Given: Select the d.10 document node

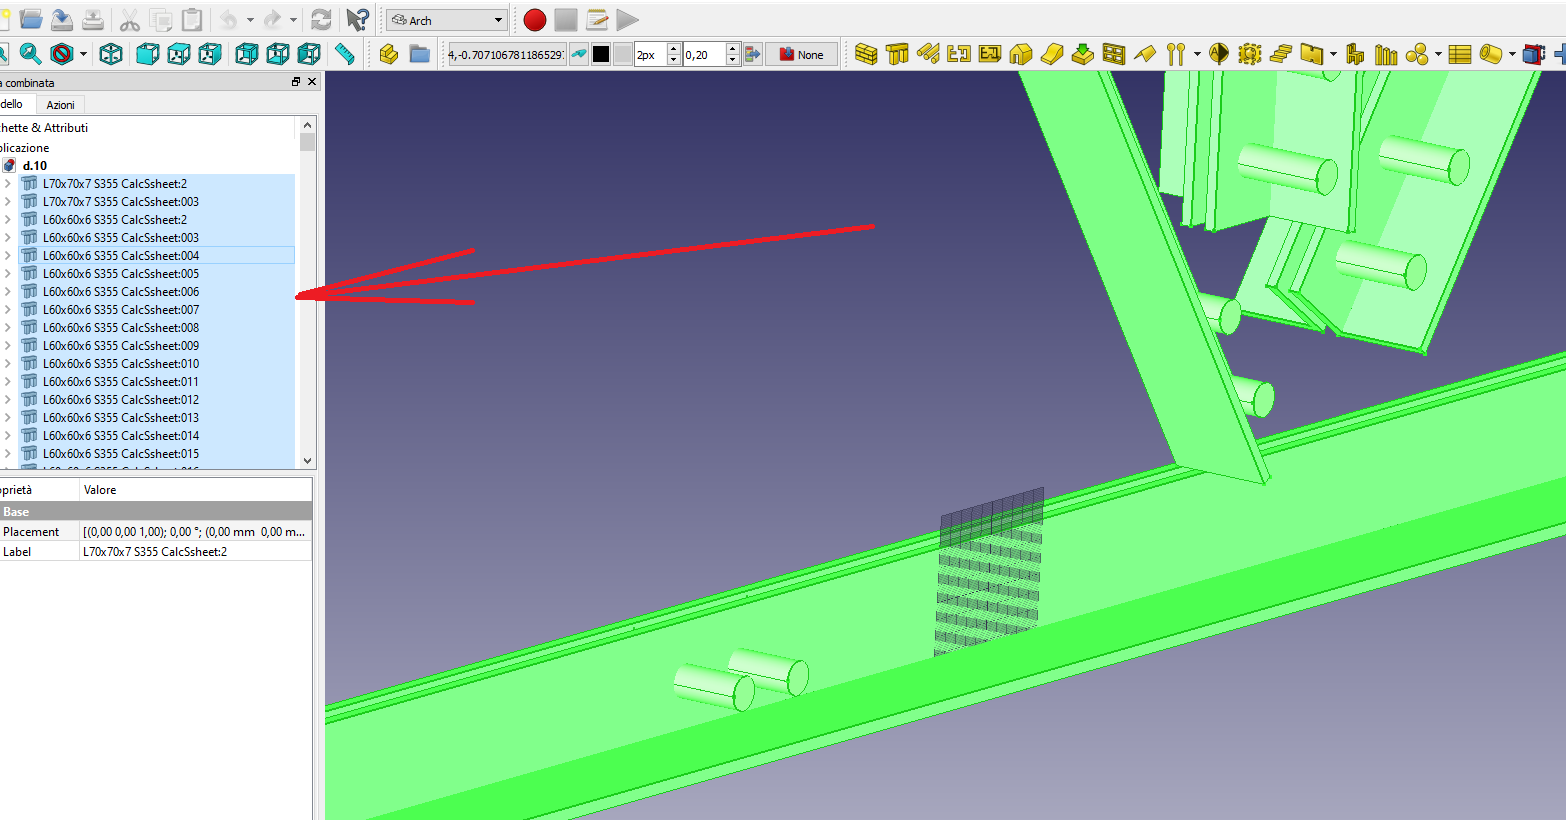Looking at the screenshot, I should coord(35,166).
